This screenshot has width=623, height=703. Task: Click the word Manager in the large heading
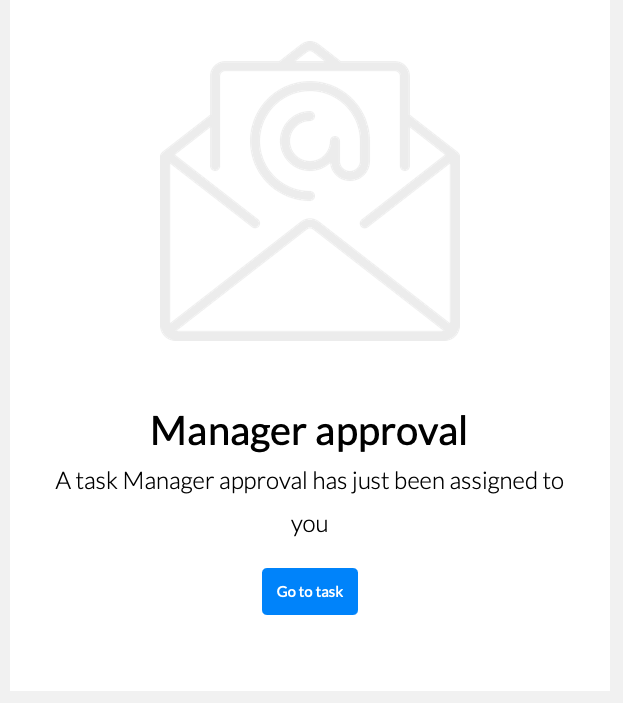point(229,431)
